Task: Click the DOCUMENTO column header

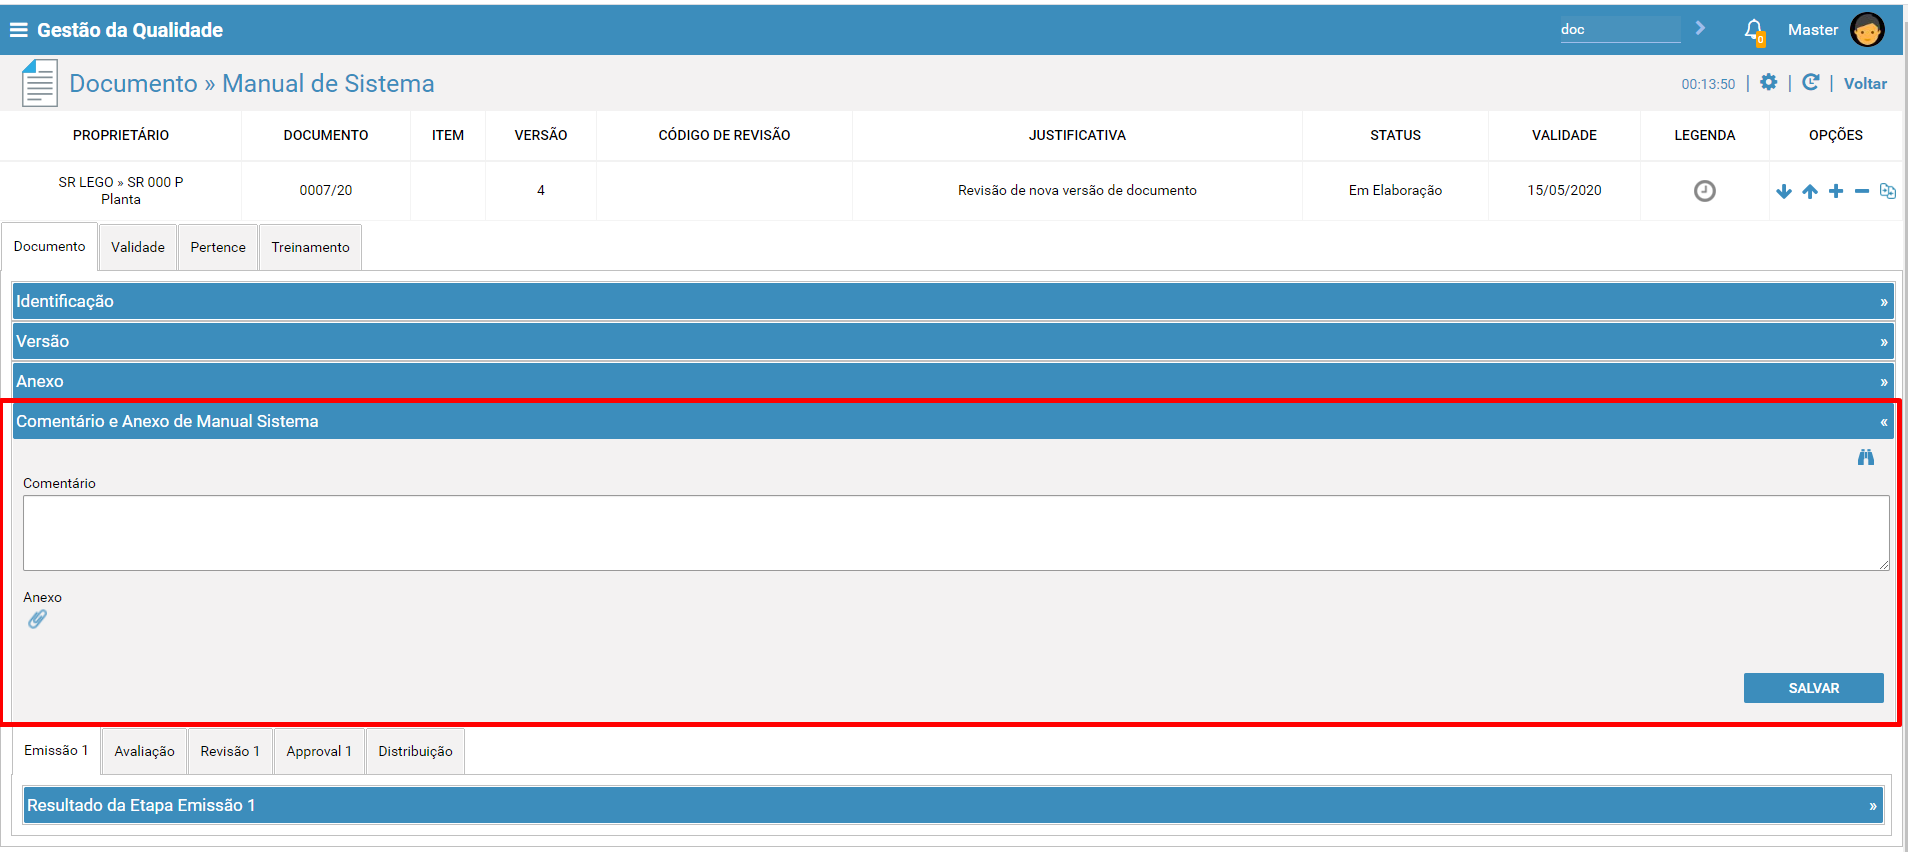Action: click(326, 135)
